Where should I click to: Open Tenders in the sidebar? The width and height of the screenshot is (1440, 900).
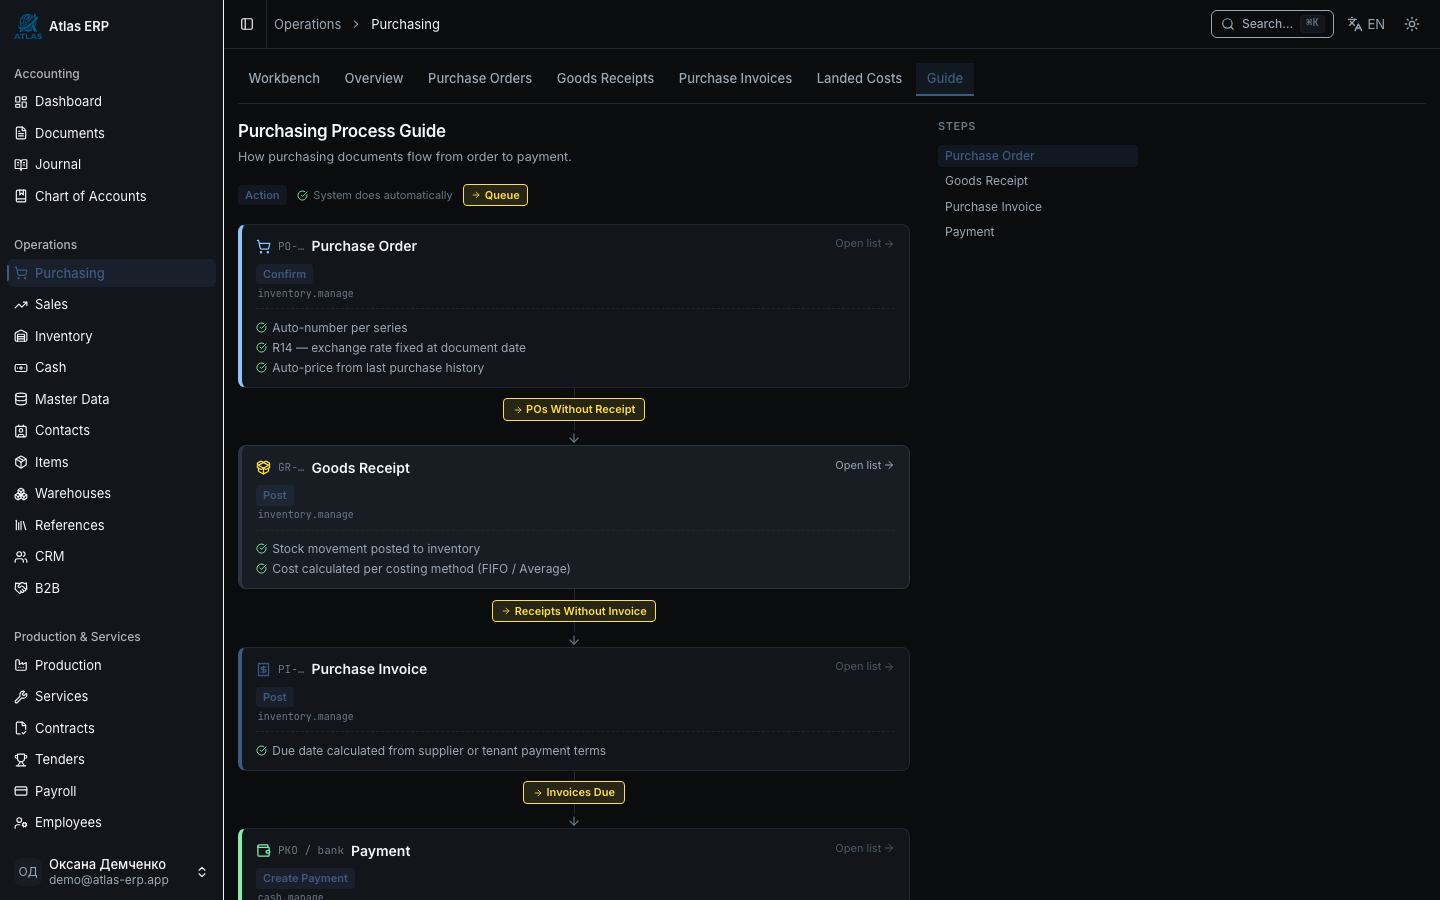pos(111,759)
